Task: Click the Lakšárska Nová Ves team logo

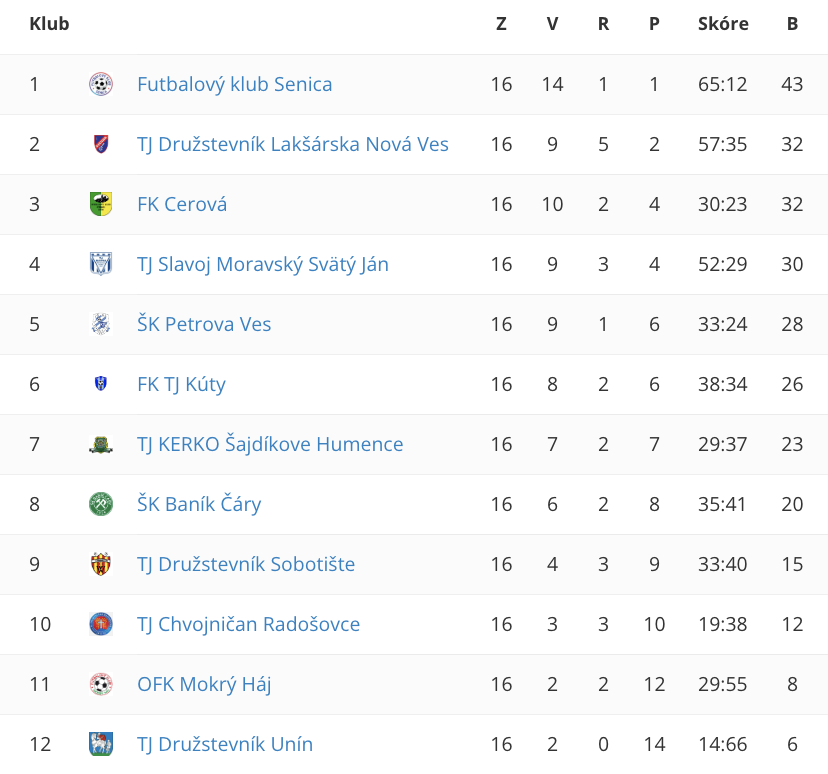Action: pos(101,144)
